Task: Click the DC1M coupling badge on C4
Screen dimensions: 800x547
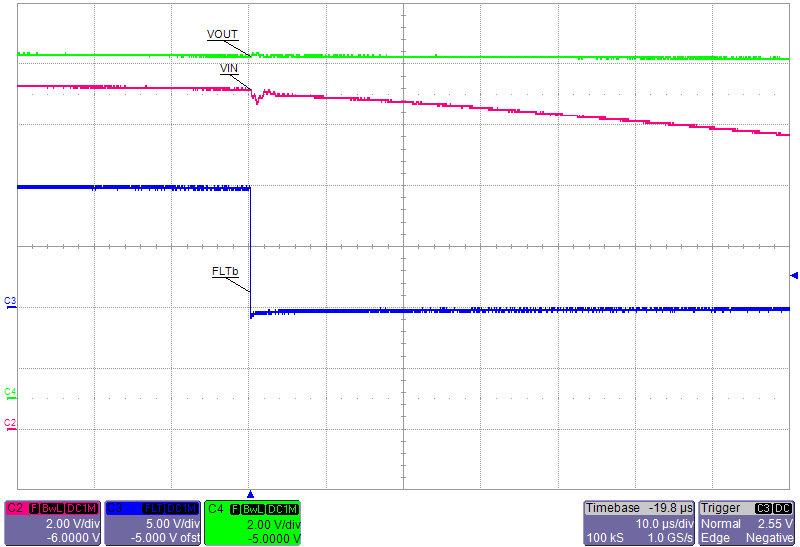Action: pyautogui.click(x=282, y=509)
